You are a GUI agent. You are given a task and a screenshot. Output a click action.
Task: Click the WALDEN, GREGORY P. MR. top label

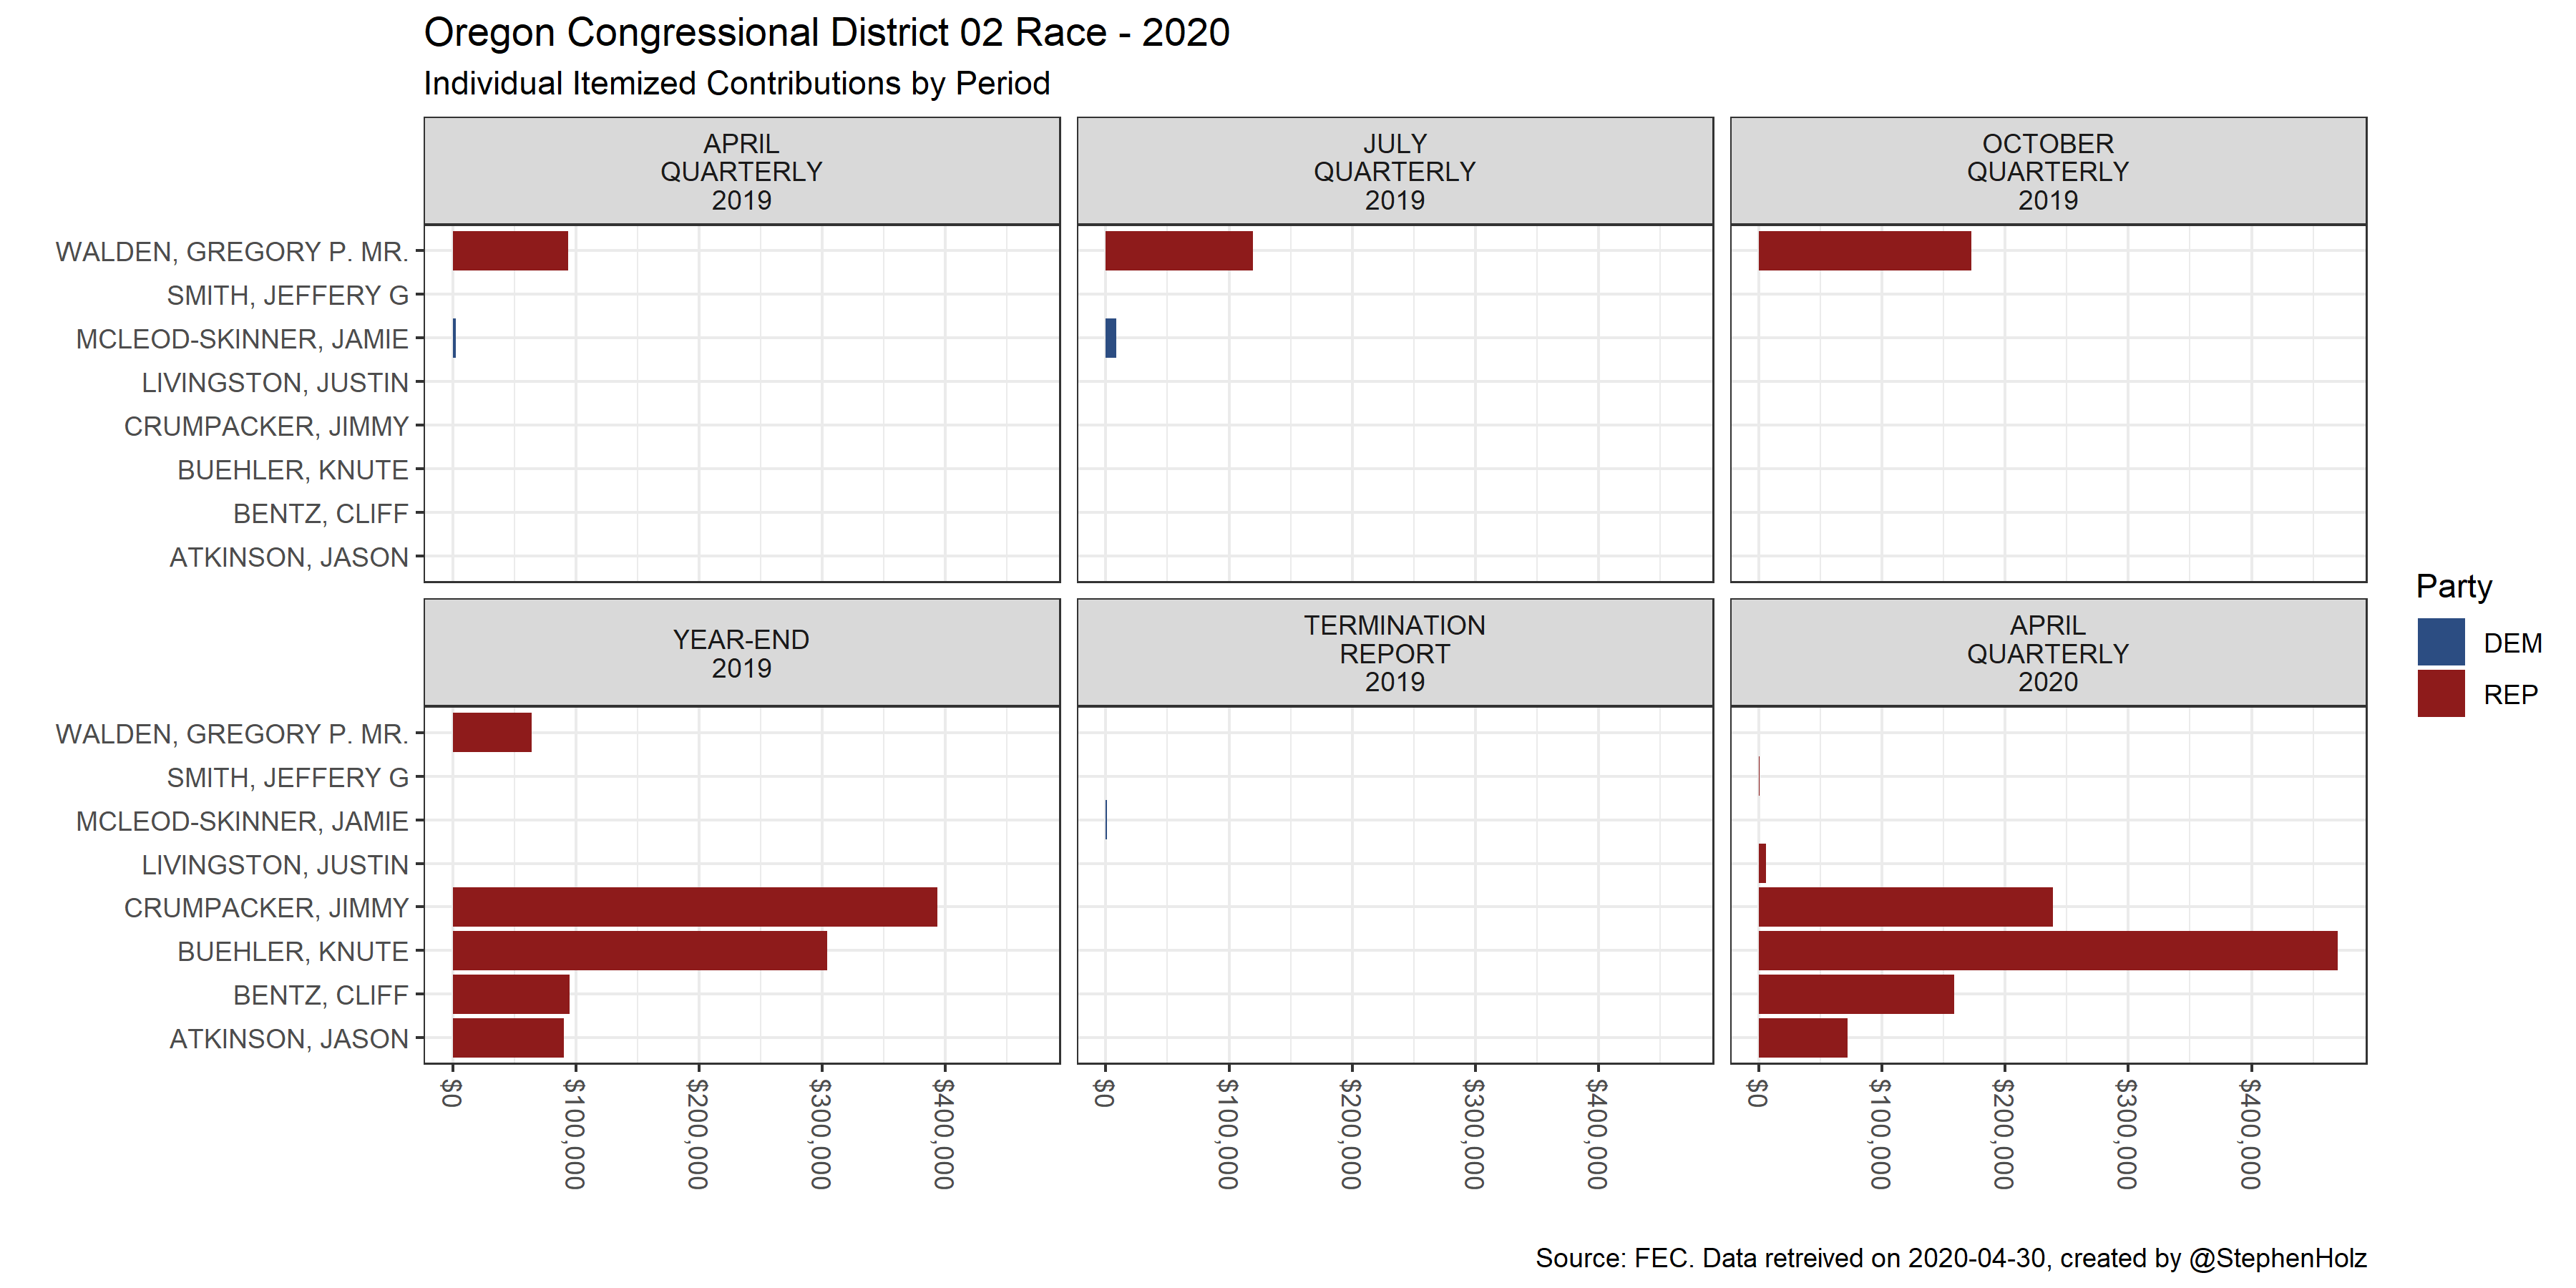(x=232, y=252)
